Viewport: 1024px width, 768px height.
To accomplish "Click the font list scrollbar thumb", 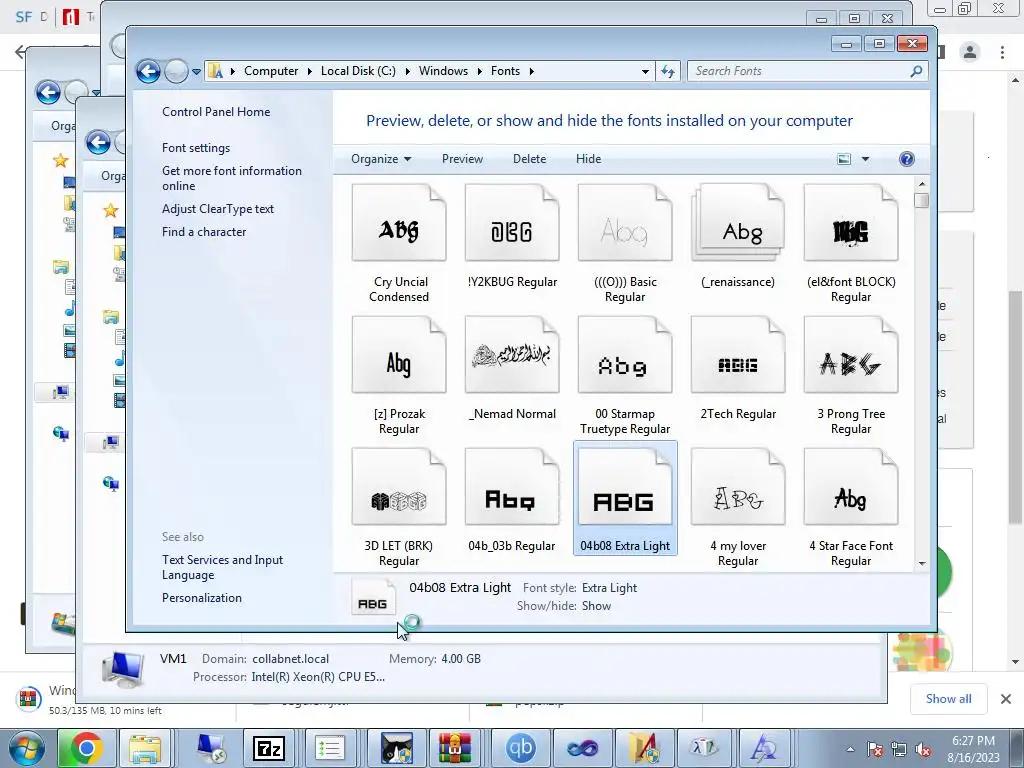I will [x=921, y=200].
